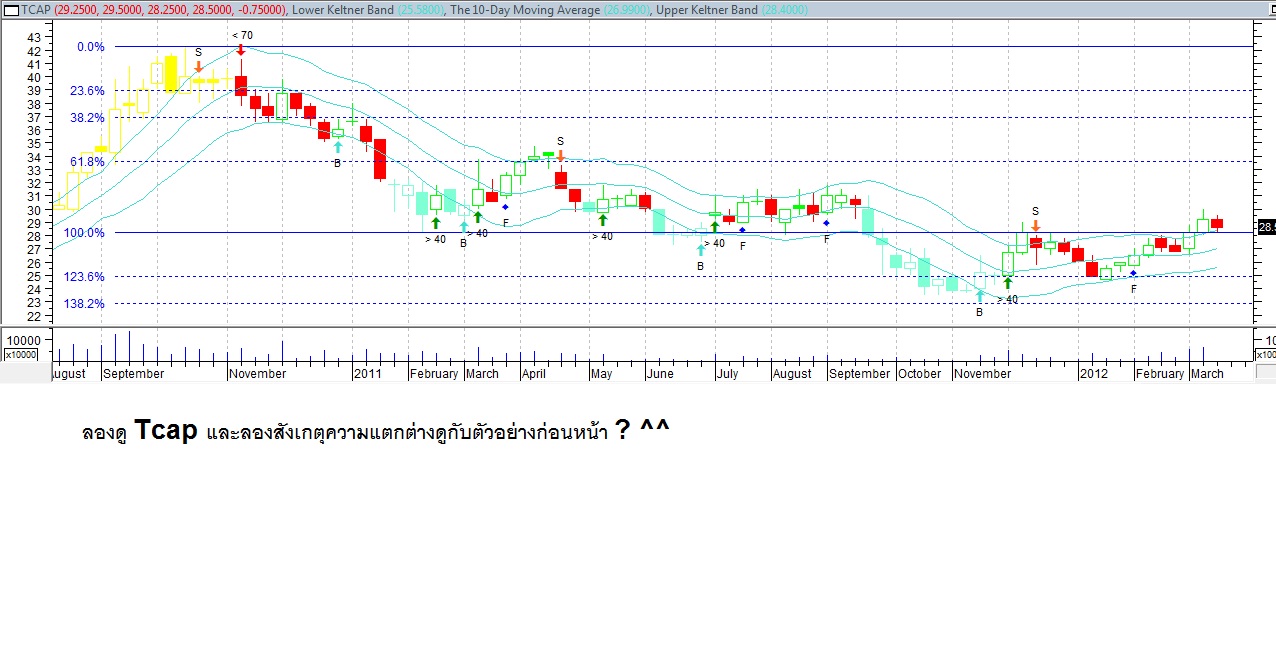Select the 138.2% Fibonacci level label
The height and width of the screenshot is (671, 1276).
[84, 304]
